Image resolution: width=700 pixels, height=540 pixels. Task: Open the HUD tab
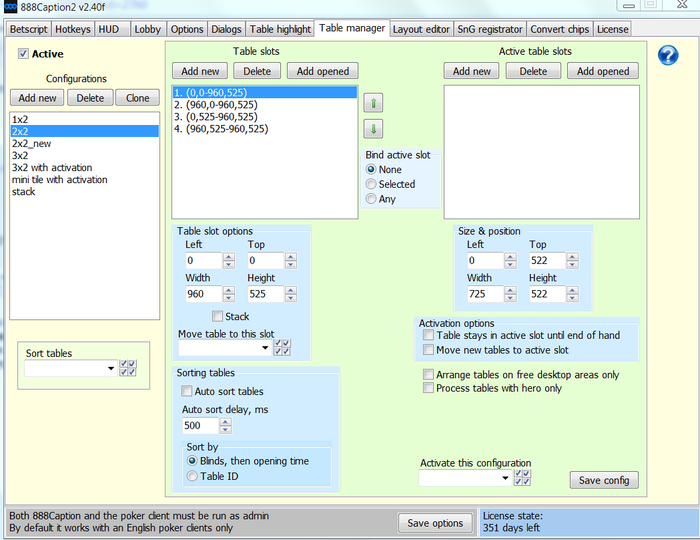[112, 29]
